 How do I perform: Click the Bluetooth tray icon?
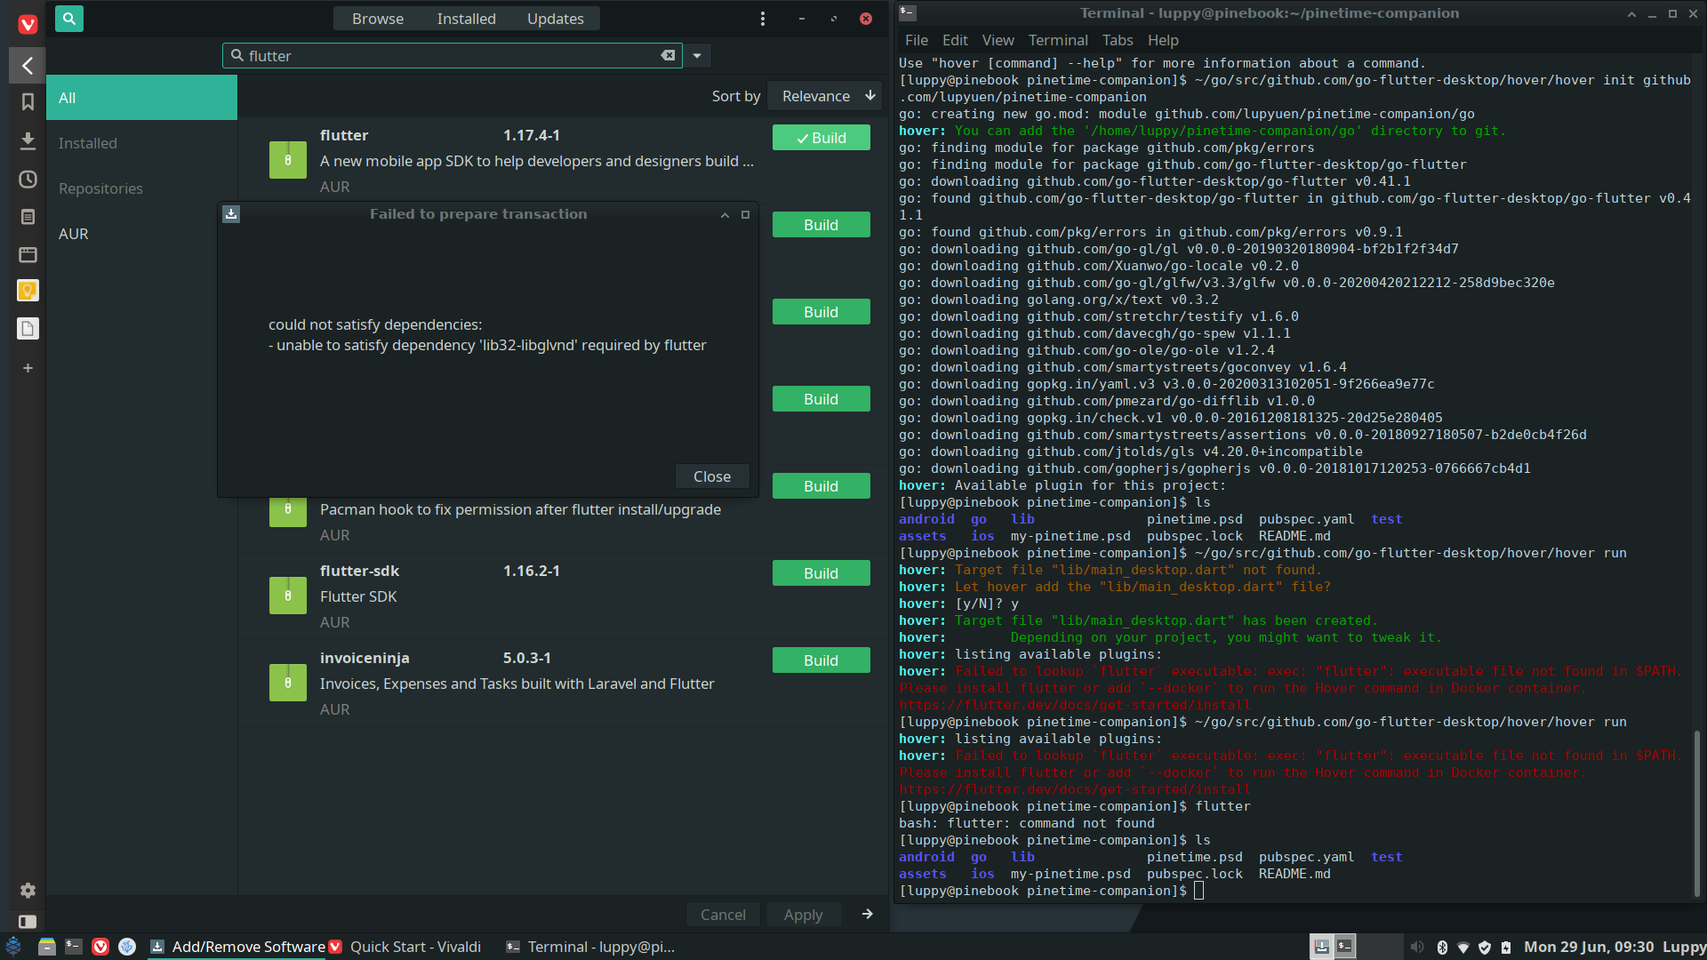[1442, 947]
